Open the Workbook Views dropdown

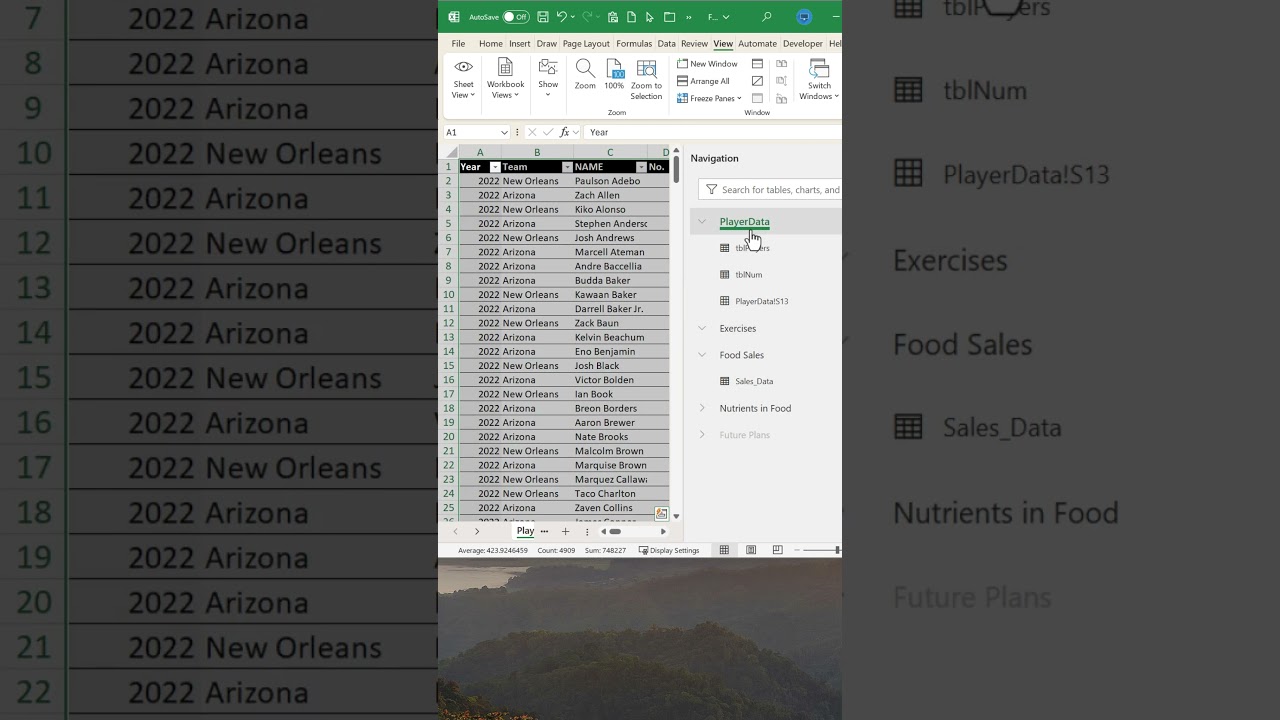pos(505,78)
